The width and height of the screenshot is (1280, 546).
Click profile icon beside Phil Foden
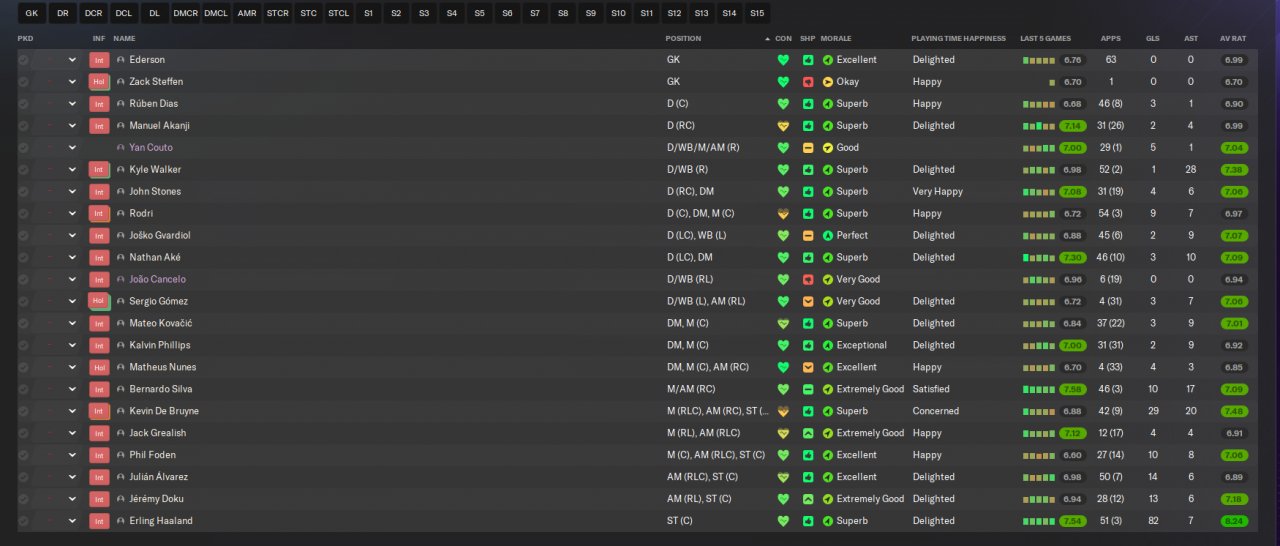121,456
